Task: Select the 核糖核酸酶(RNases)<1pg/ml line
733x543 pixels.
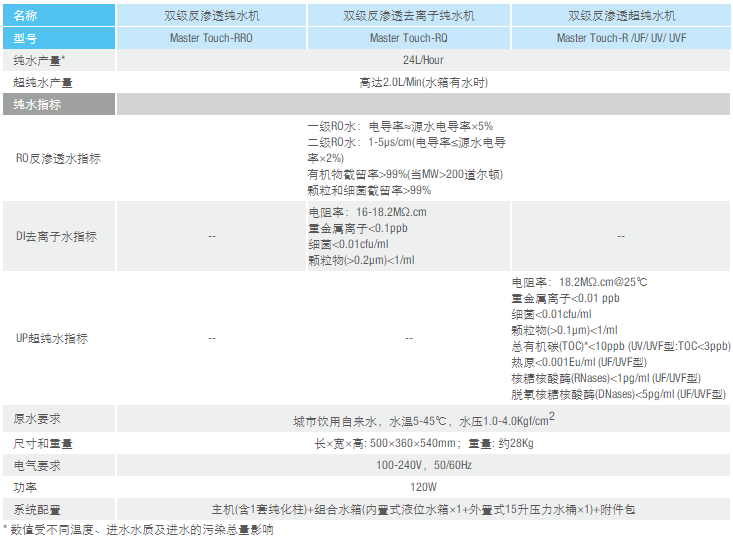Action: click(606, 378)
